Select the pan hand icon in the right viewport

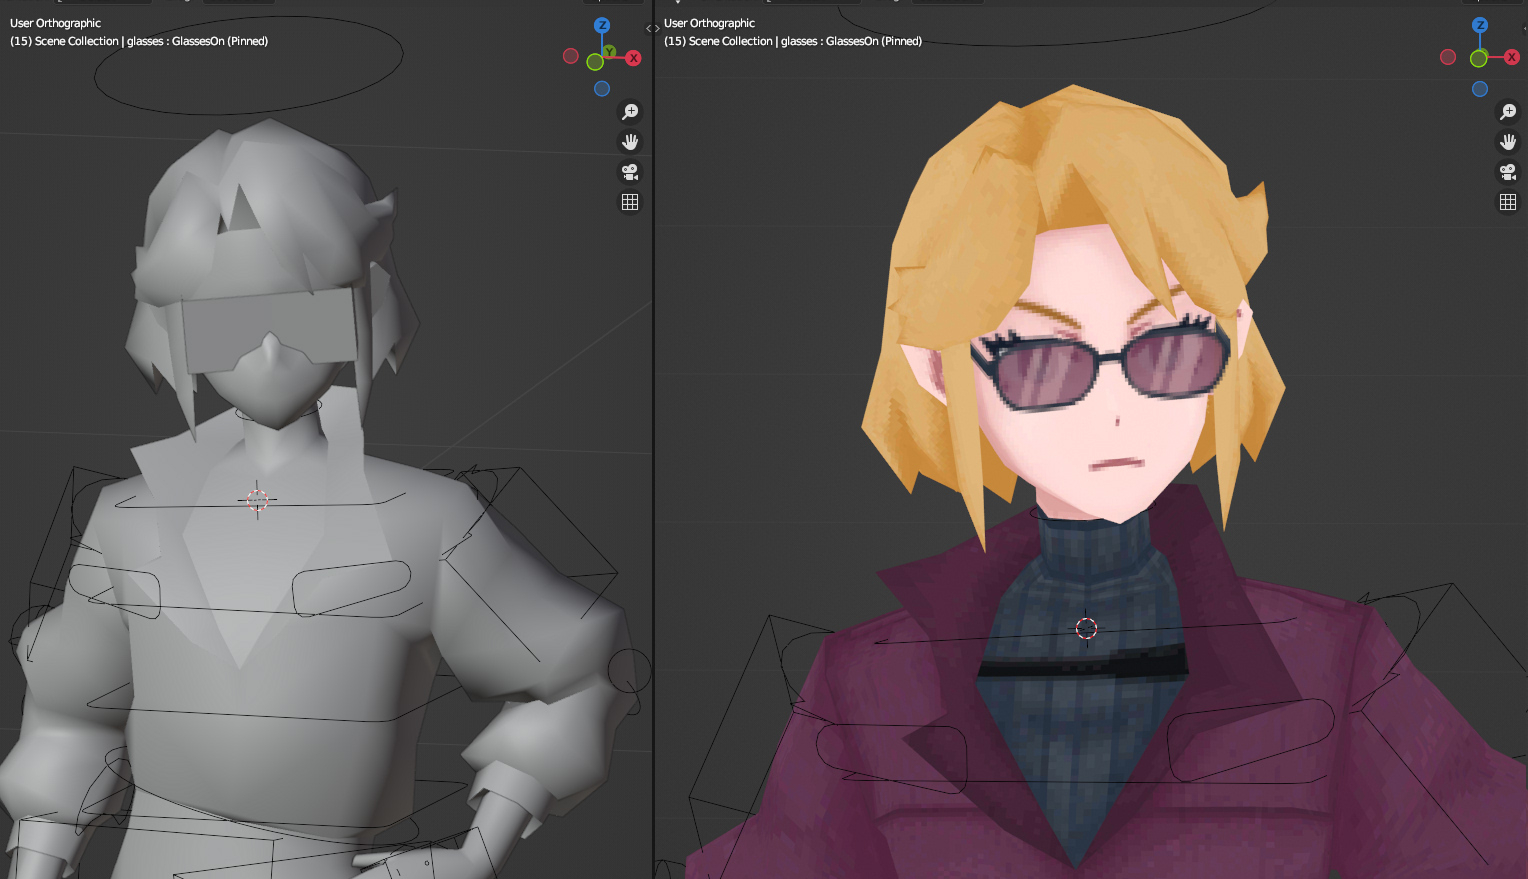coord(1508,142)
